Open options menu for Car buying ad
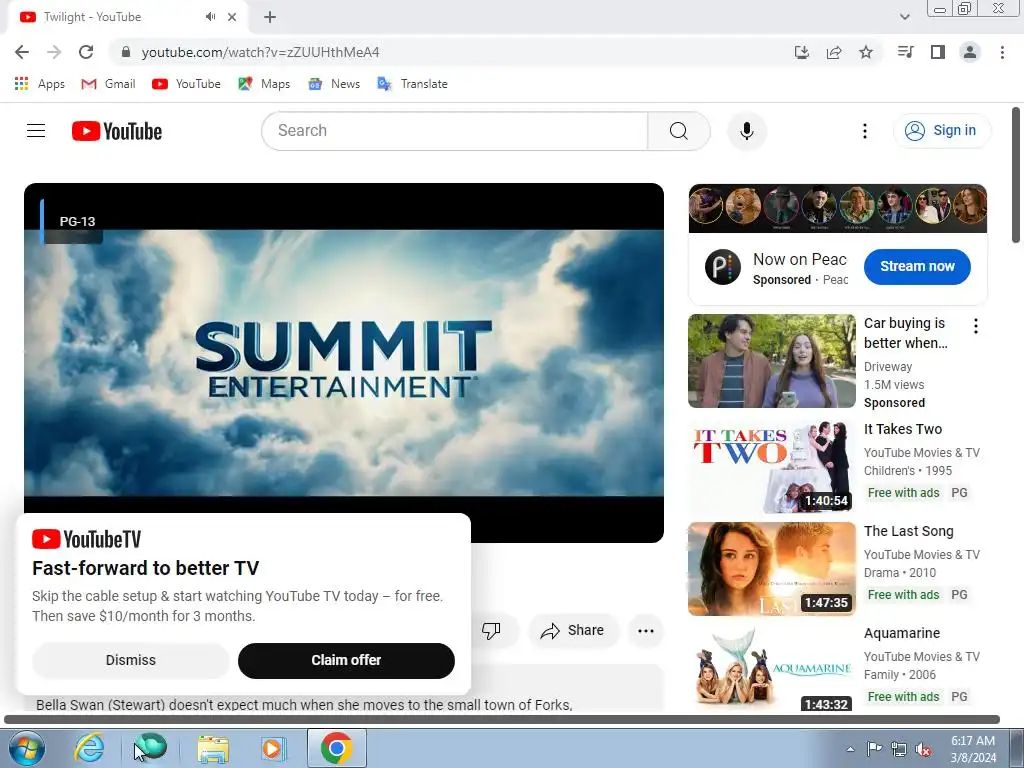The width and height of the screenshot is (1024, 768). click(976, 326)
